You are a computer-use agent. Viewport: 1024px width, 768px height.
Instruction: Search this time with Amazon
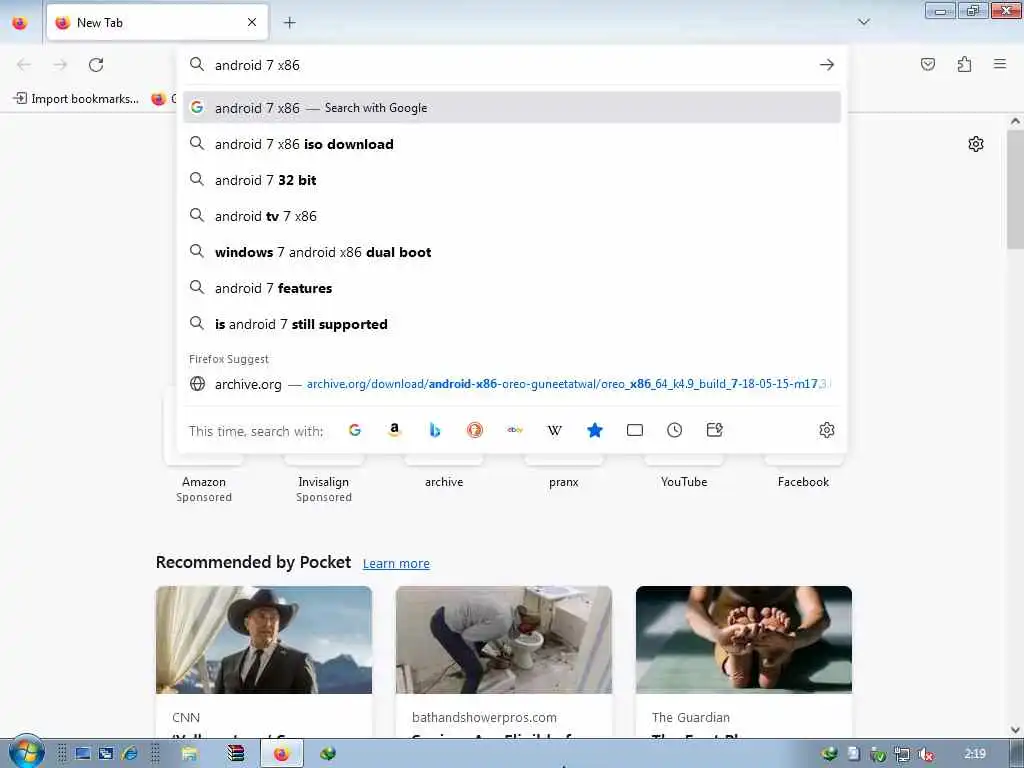click(x=394, y=430)
